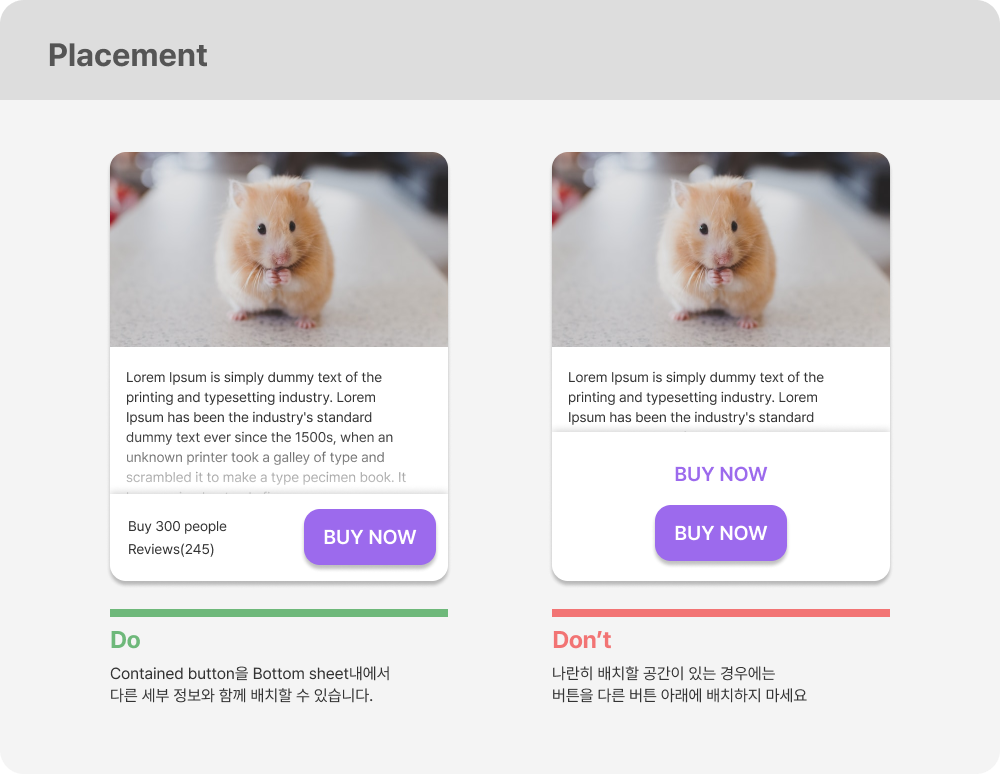Click the Contained button description under Do
Screen dimensions: 1000x774
(250, 684)
